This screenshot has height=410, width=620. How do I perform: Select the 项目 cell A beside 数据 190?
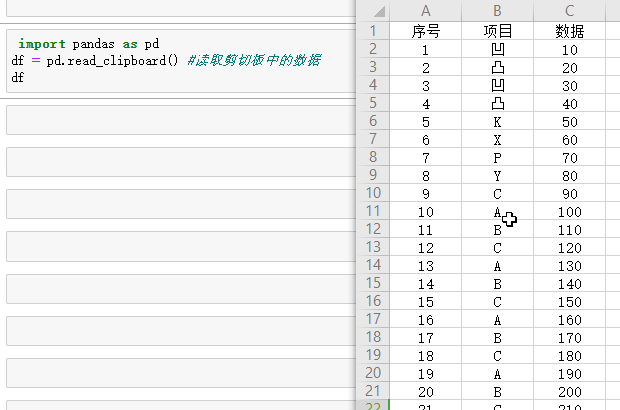[497, 374]
